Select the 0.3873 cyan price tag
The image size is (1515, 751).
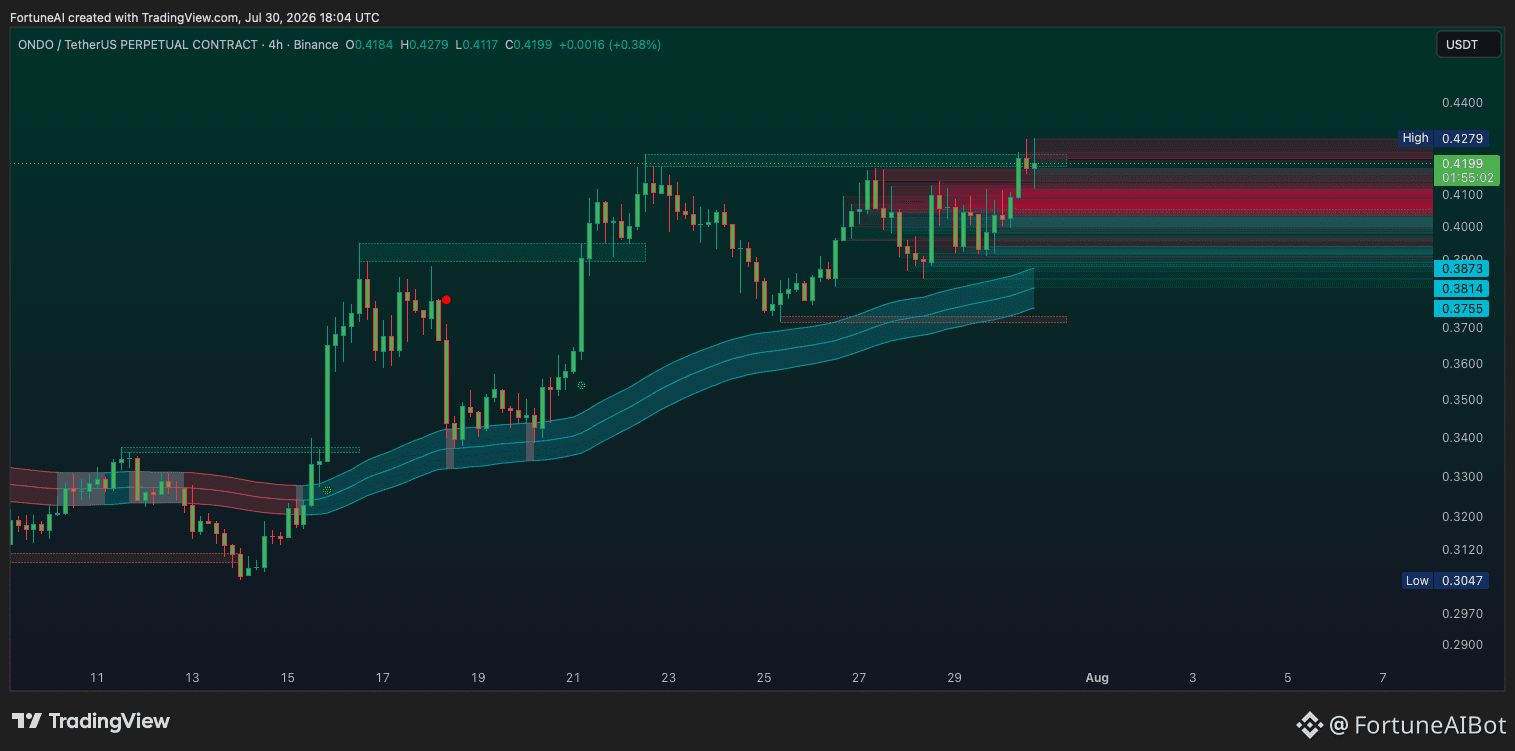[1462, 268]
